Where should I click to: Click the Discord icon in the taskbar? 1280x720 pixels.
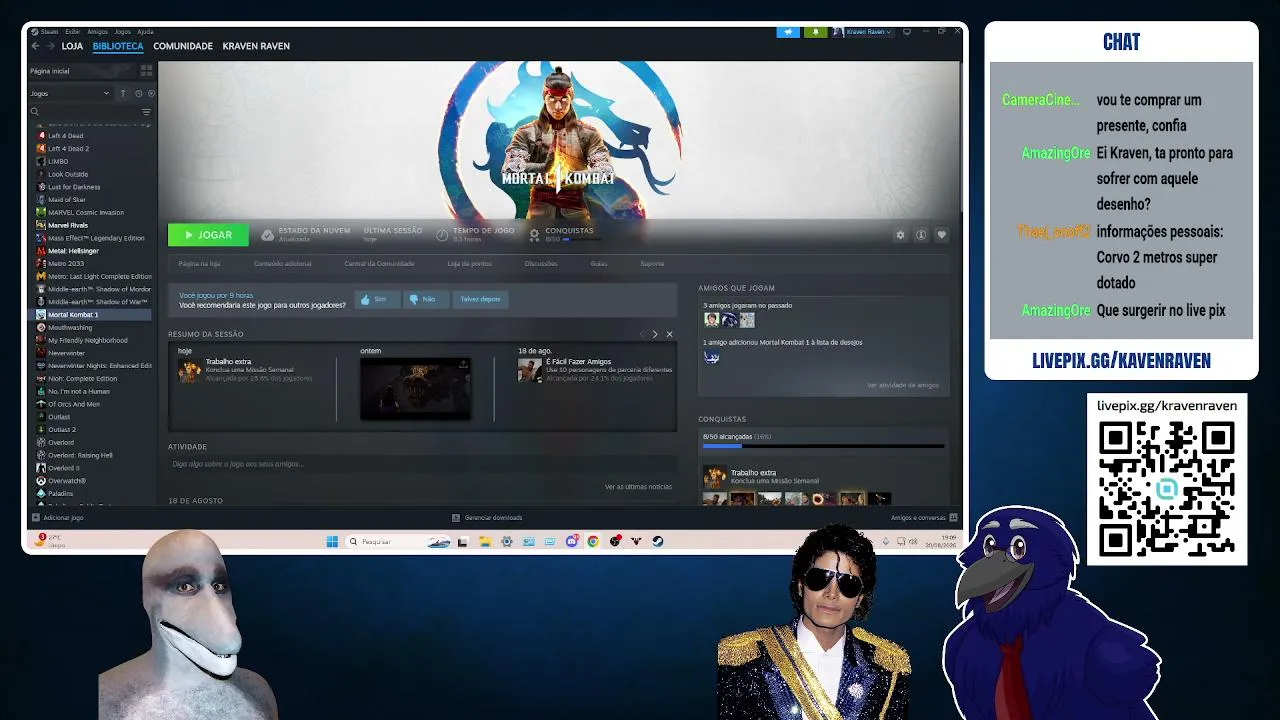(571, 542)
